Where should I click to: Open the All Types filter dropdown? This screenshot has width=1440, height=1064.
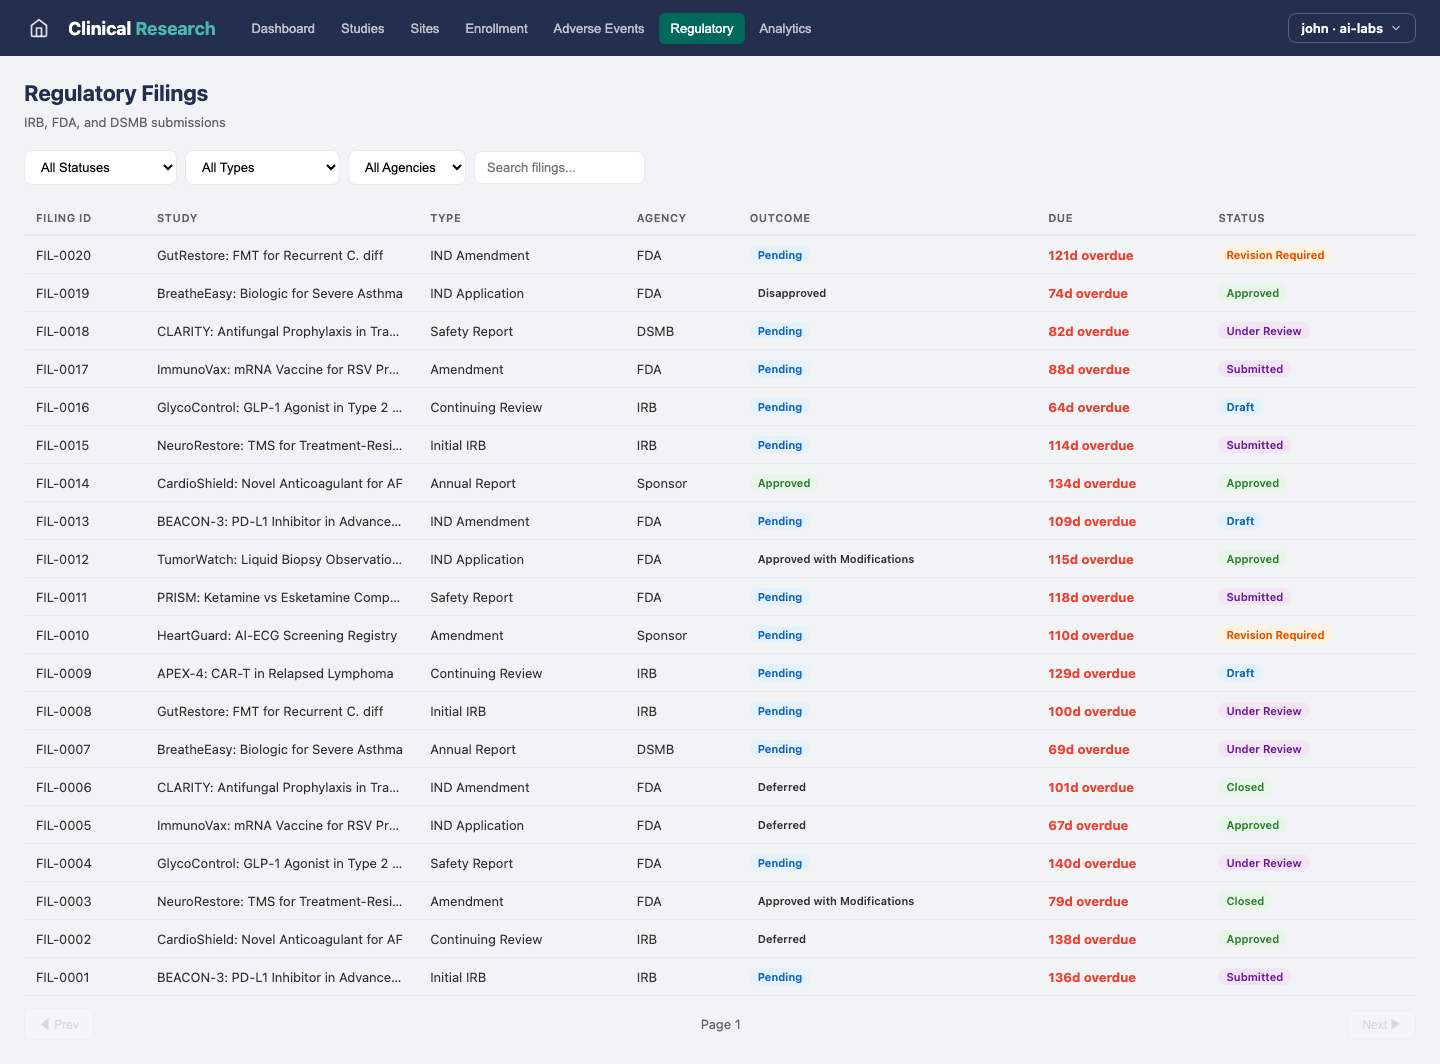click(262, 168)
